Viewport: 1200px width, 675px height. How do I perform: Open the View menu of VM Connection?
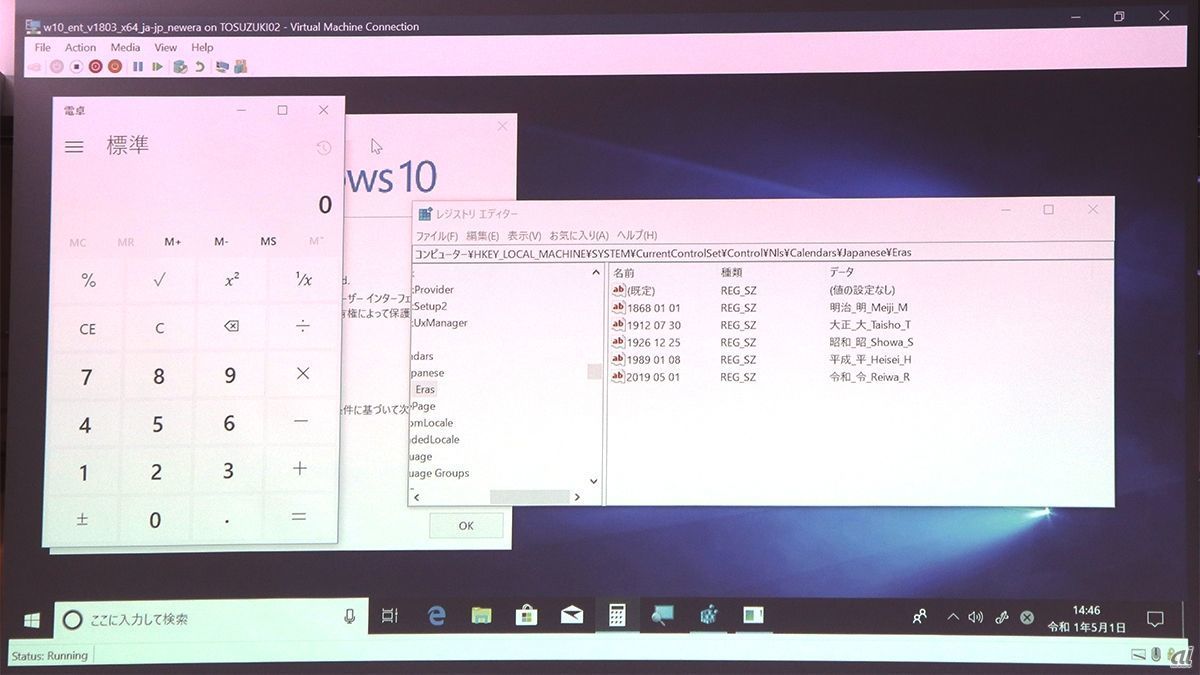[166, 47]
